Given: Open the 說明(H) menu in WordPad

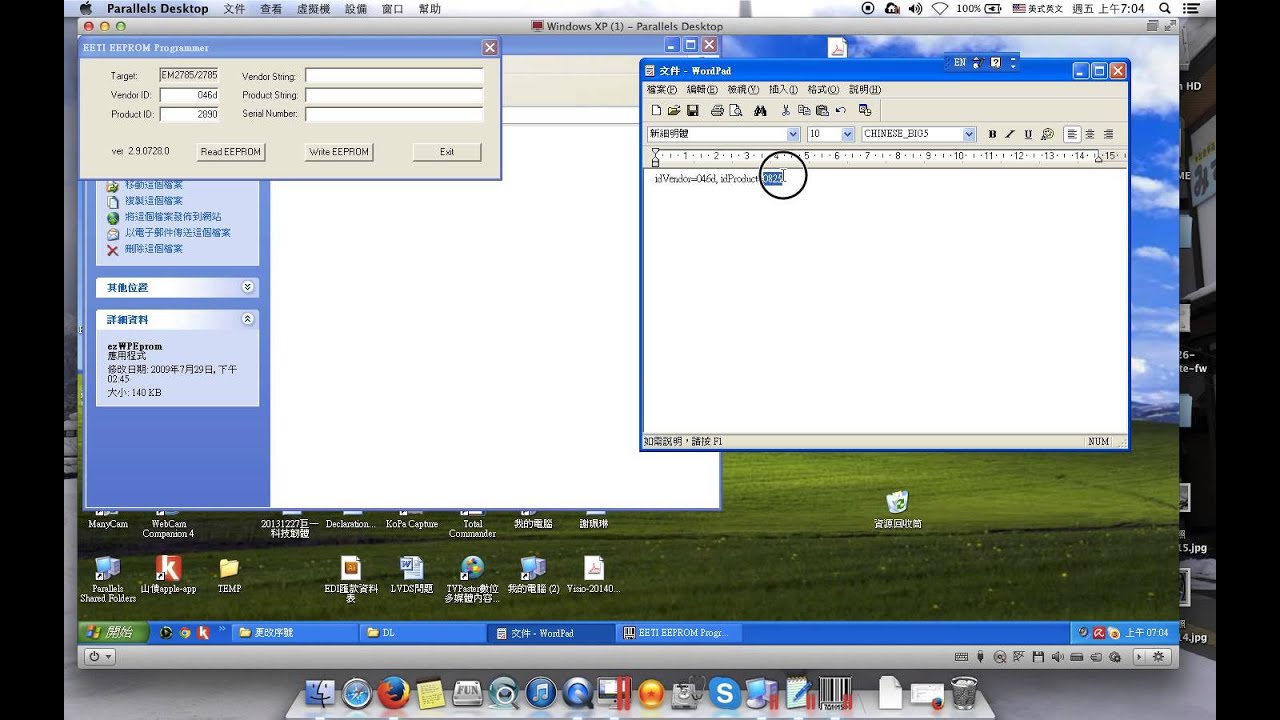Looking at the screenshot, I should pyautogui.click(x=865, y=90).
